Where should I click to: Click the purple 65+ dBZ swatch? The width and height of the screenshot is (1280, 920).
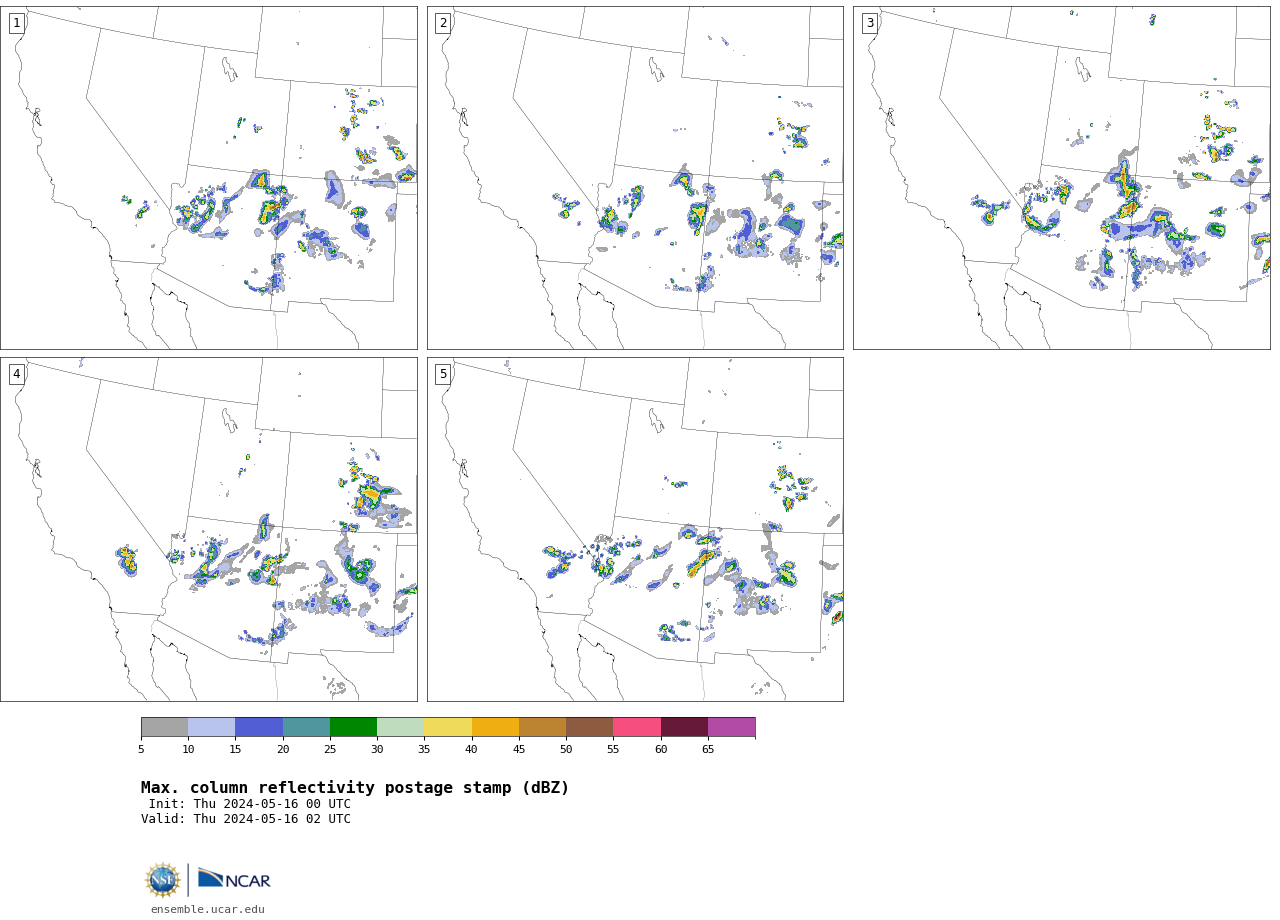[732, 727]
